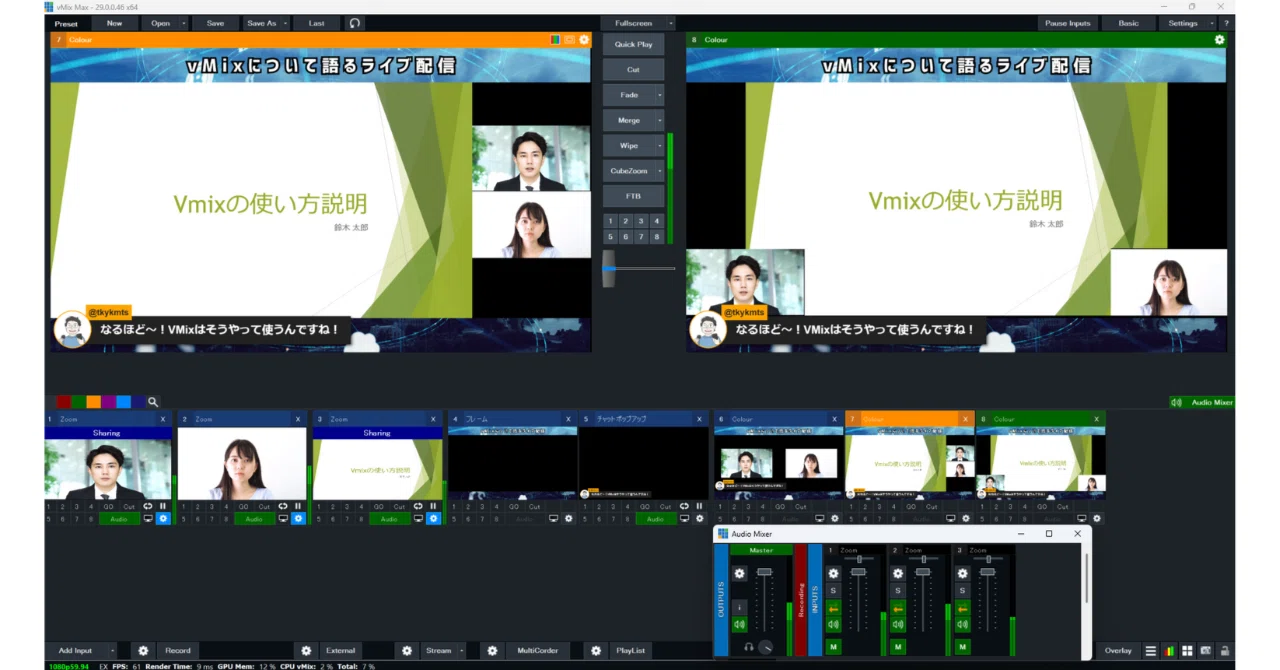Select the red input category tab
Image resolution: width=1280 pixels, height=670 pixels.
pyautogui.click(x=63, y=402)
